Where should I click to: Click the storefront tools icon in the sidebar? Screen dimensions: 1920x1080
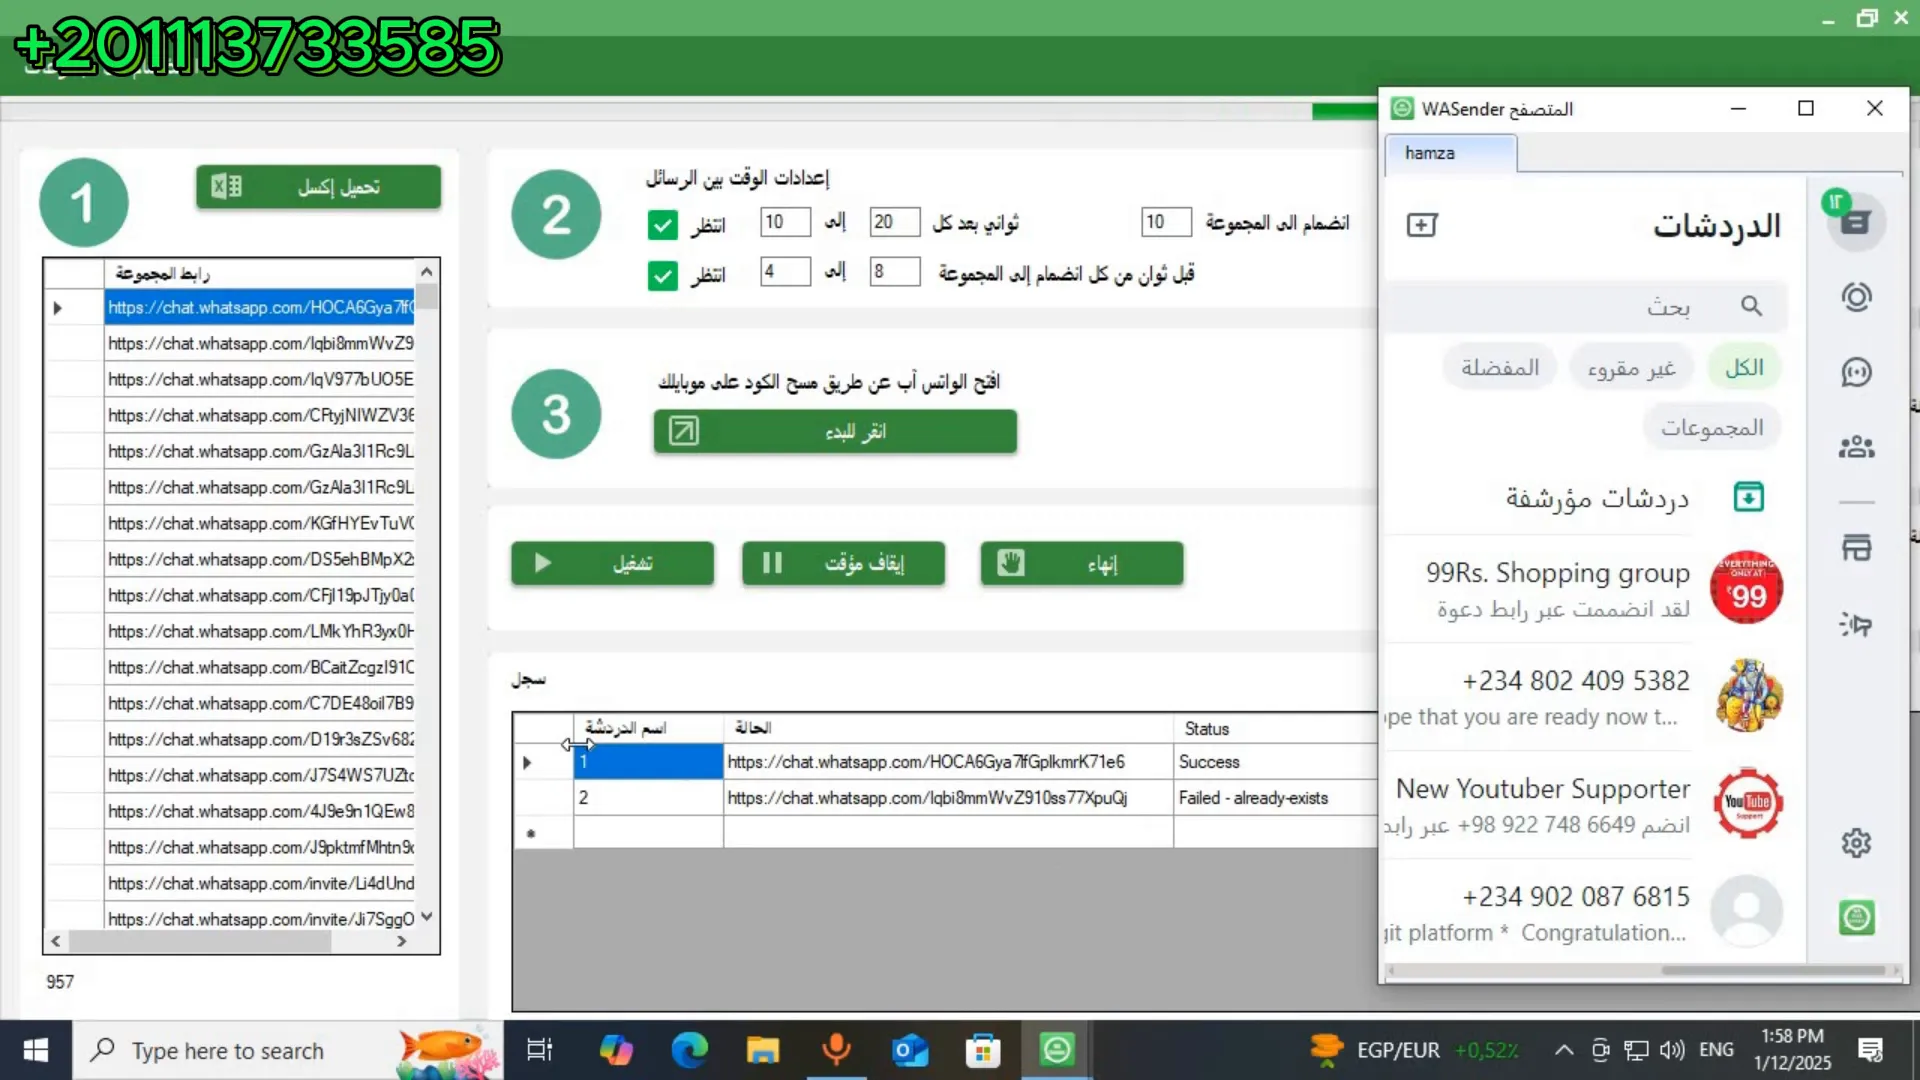coord(1856,547)
